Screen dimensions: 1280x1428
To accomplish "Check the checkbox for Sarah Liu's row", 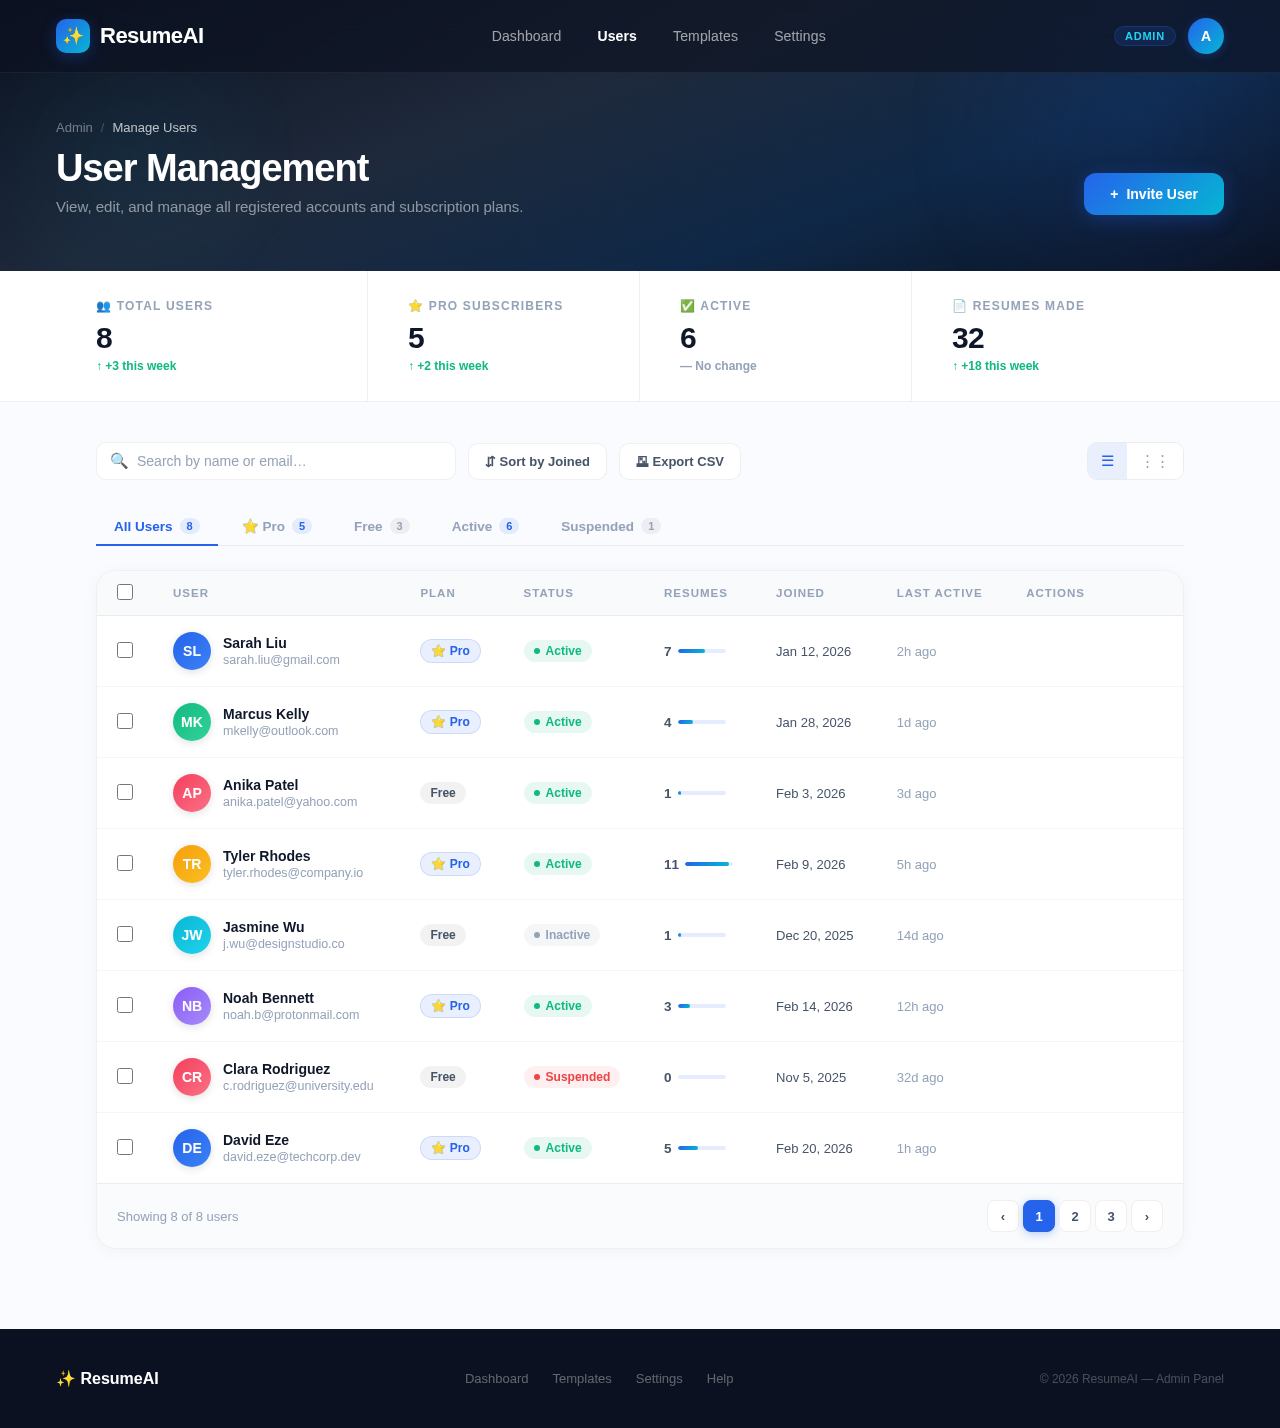I will coord(125,650).
